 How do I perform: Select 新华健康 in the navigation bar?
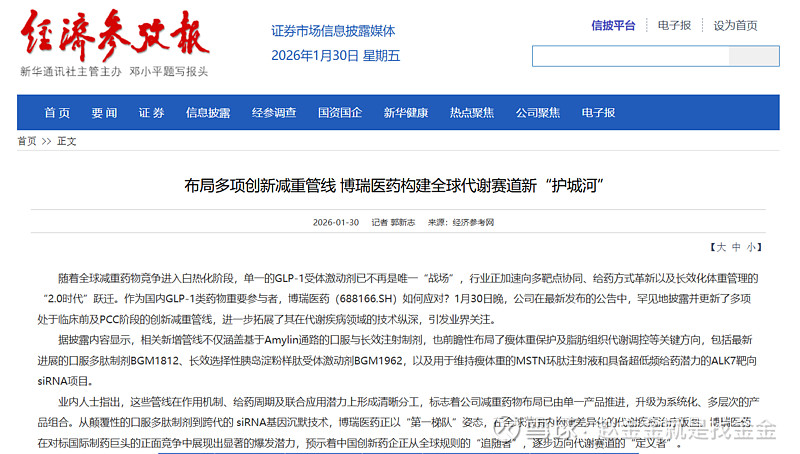406,113
